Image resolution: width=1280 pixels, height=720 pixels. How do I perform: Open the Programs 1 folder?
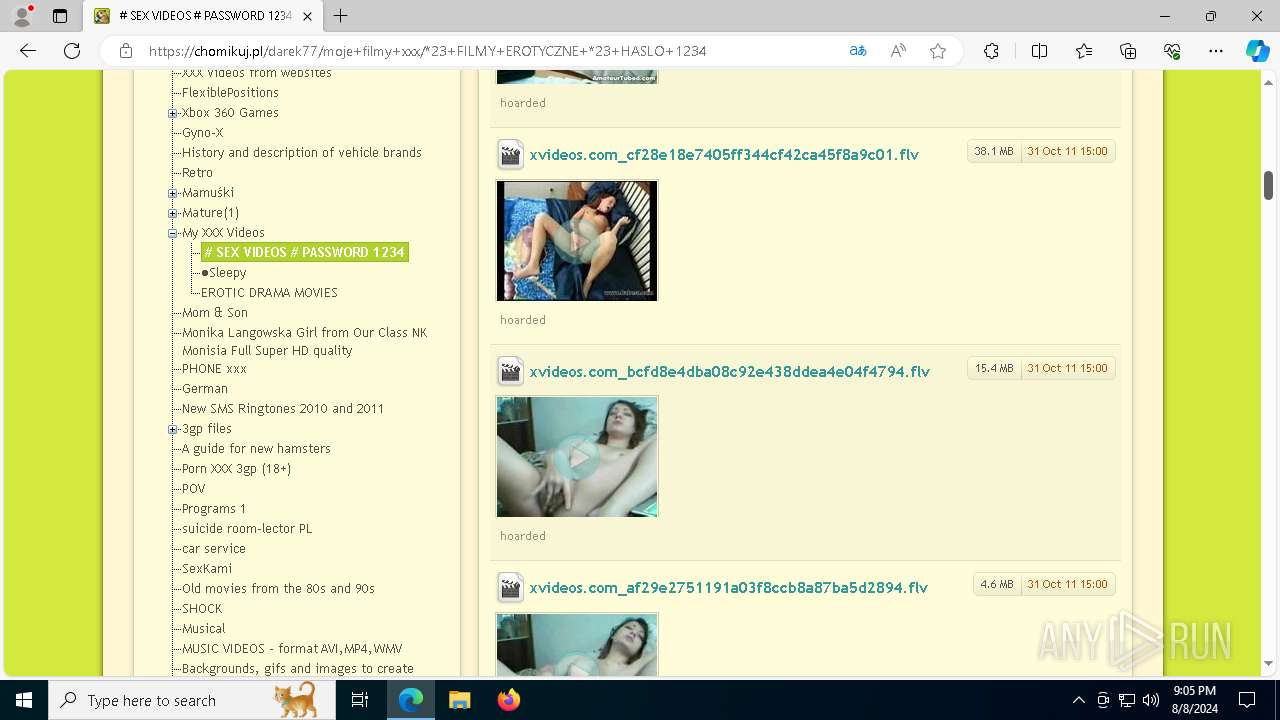(214, 509)
